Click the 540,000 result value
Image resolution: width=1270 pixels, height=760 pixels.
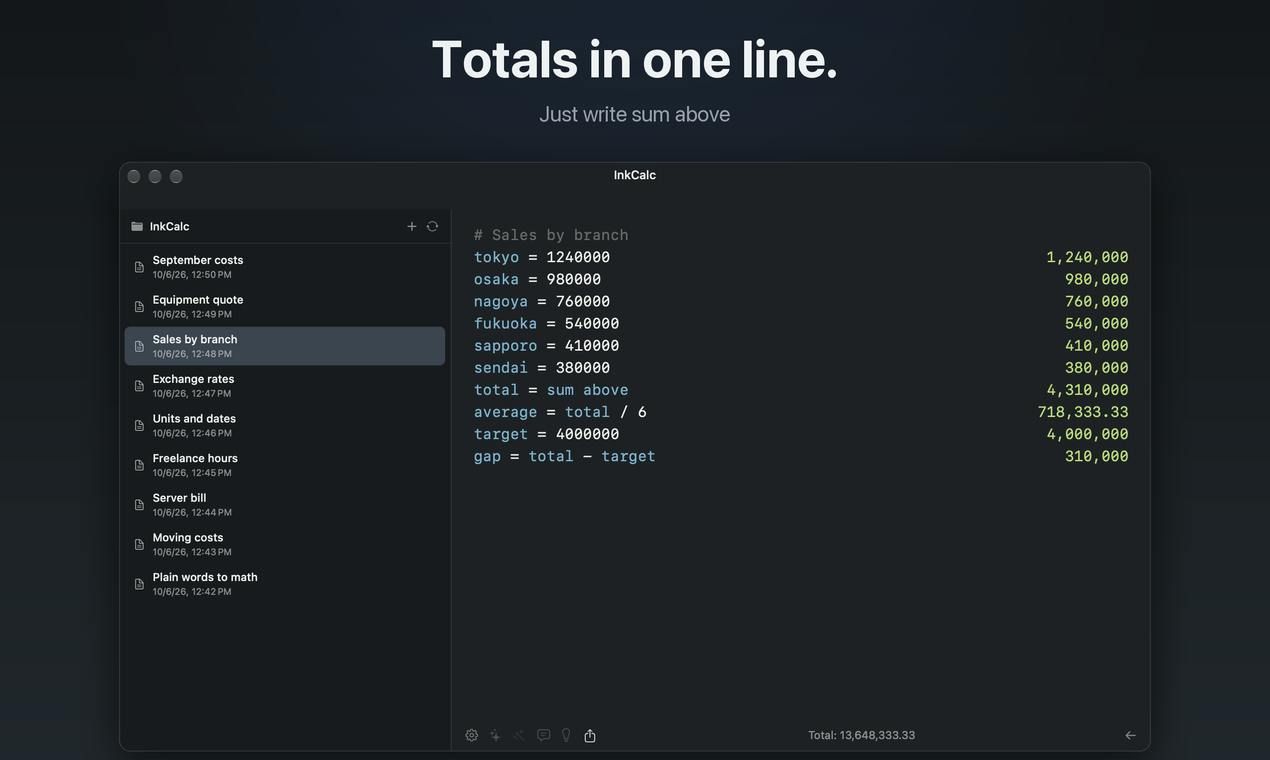tap(1096, 323)
